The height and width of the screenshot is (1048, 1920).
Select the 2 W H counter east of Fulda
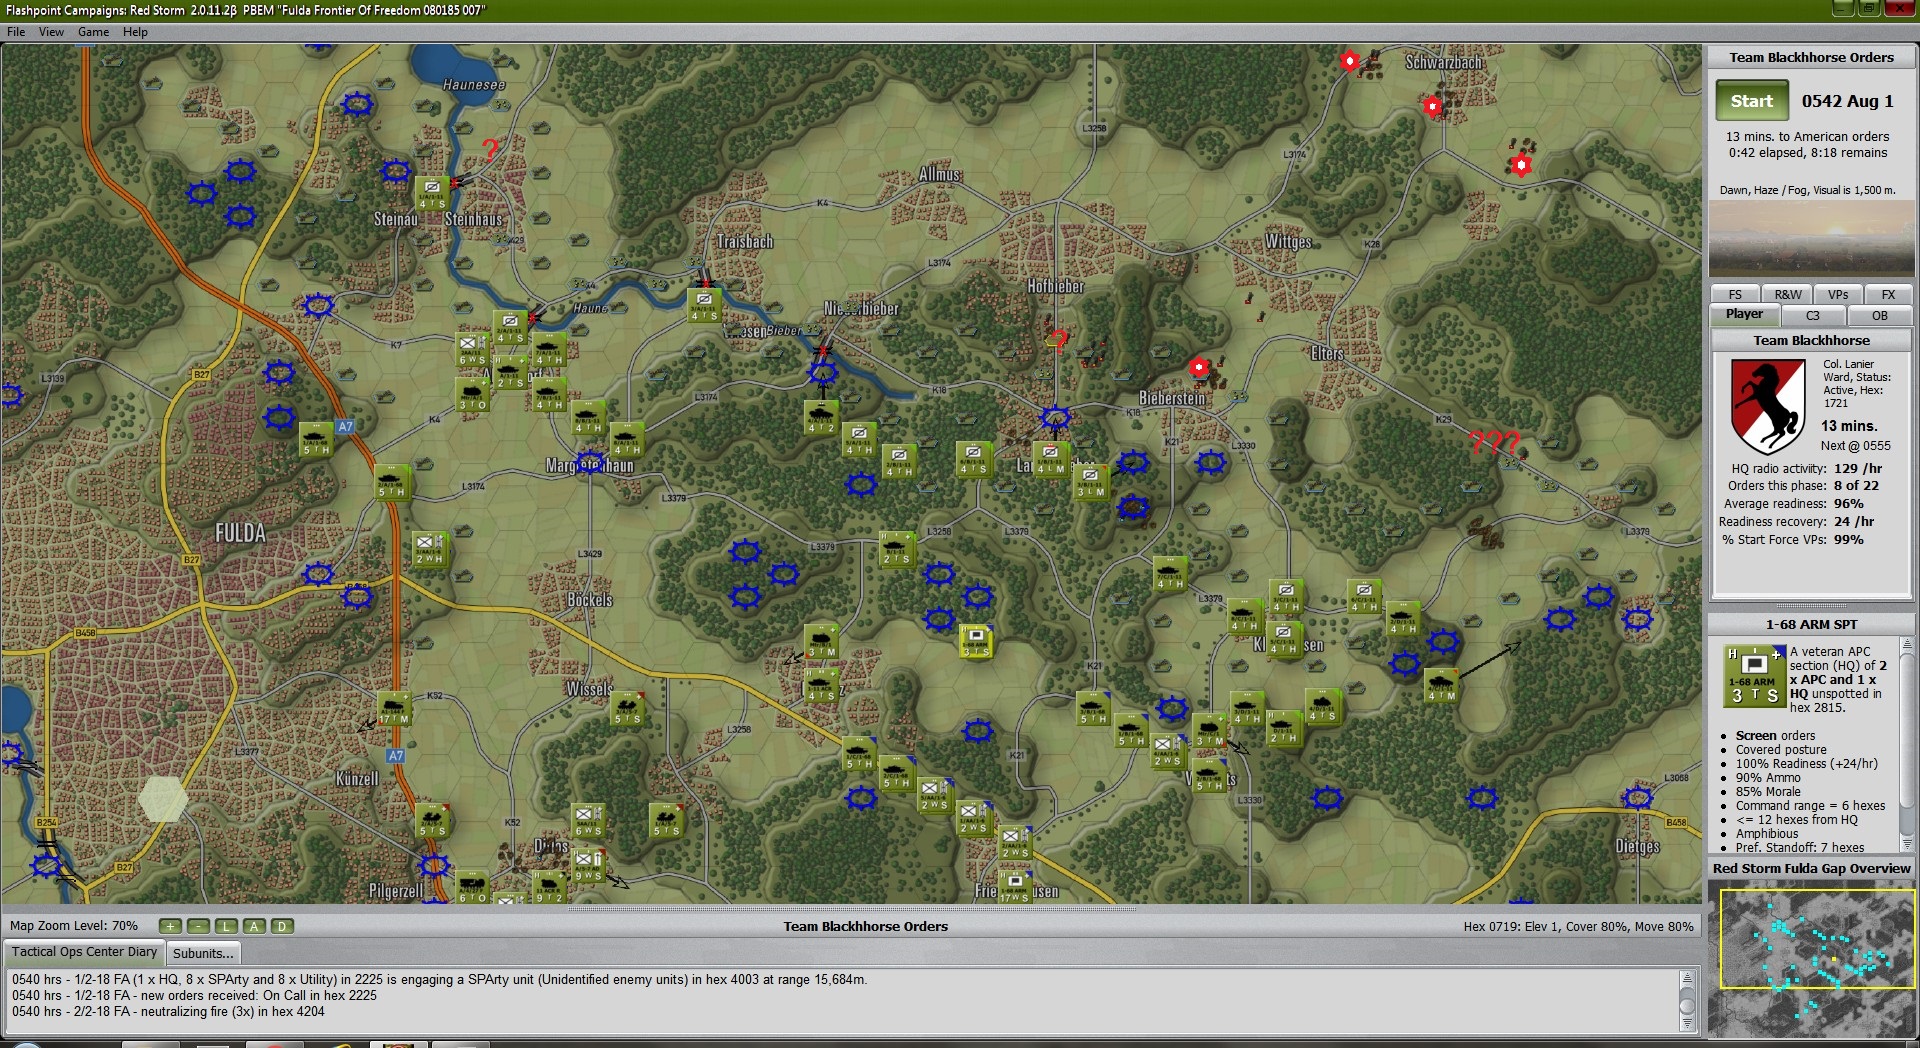pos(430,549)
